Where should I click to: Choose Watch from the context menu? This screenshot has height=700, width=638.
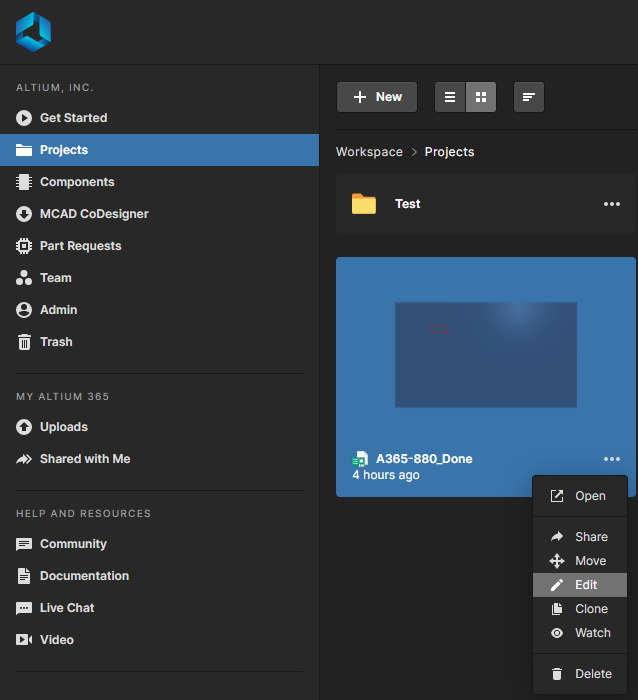(x=580, y=633)
